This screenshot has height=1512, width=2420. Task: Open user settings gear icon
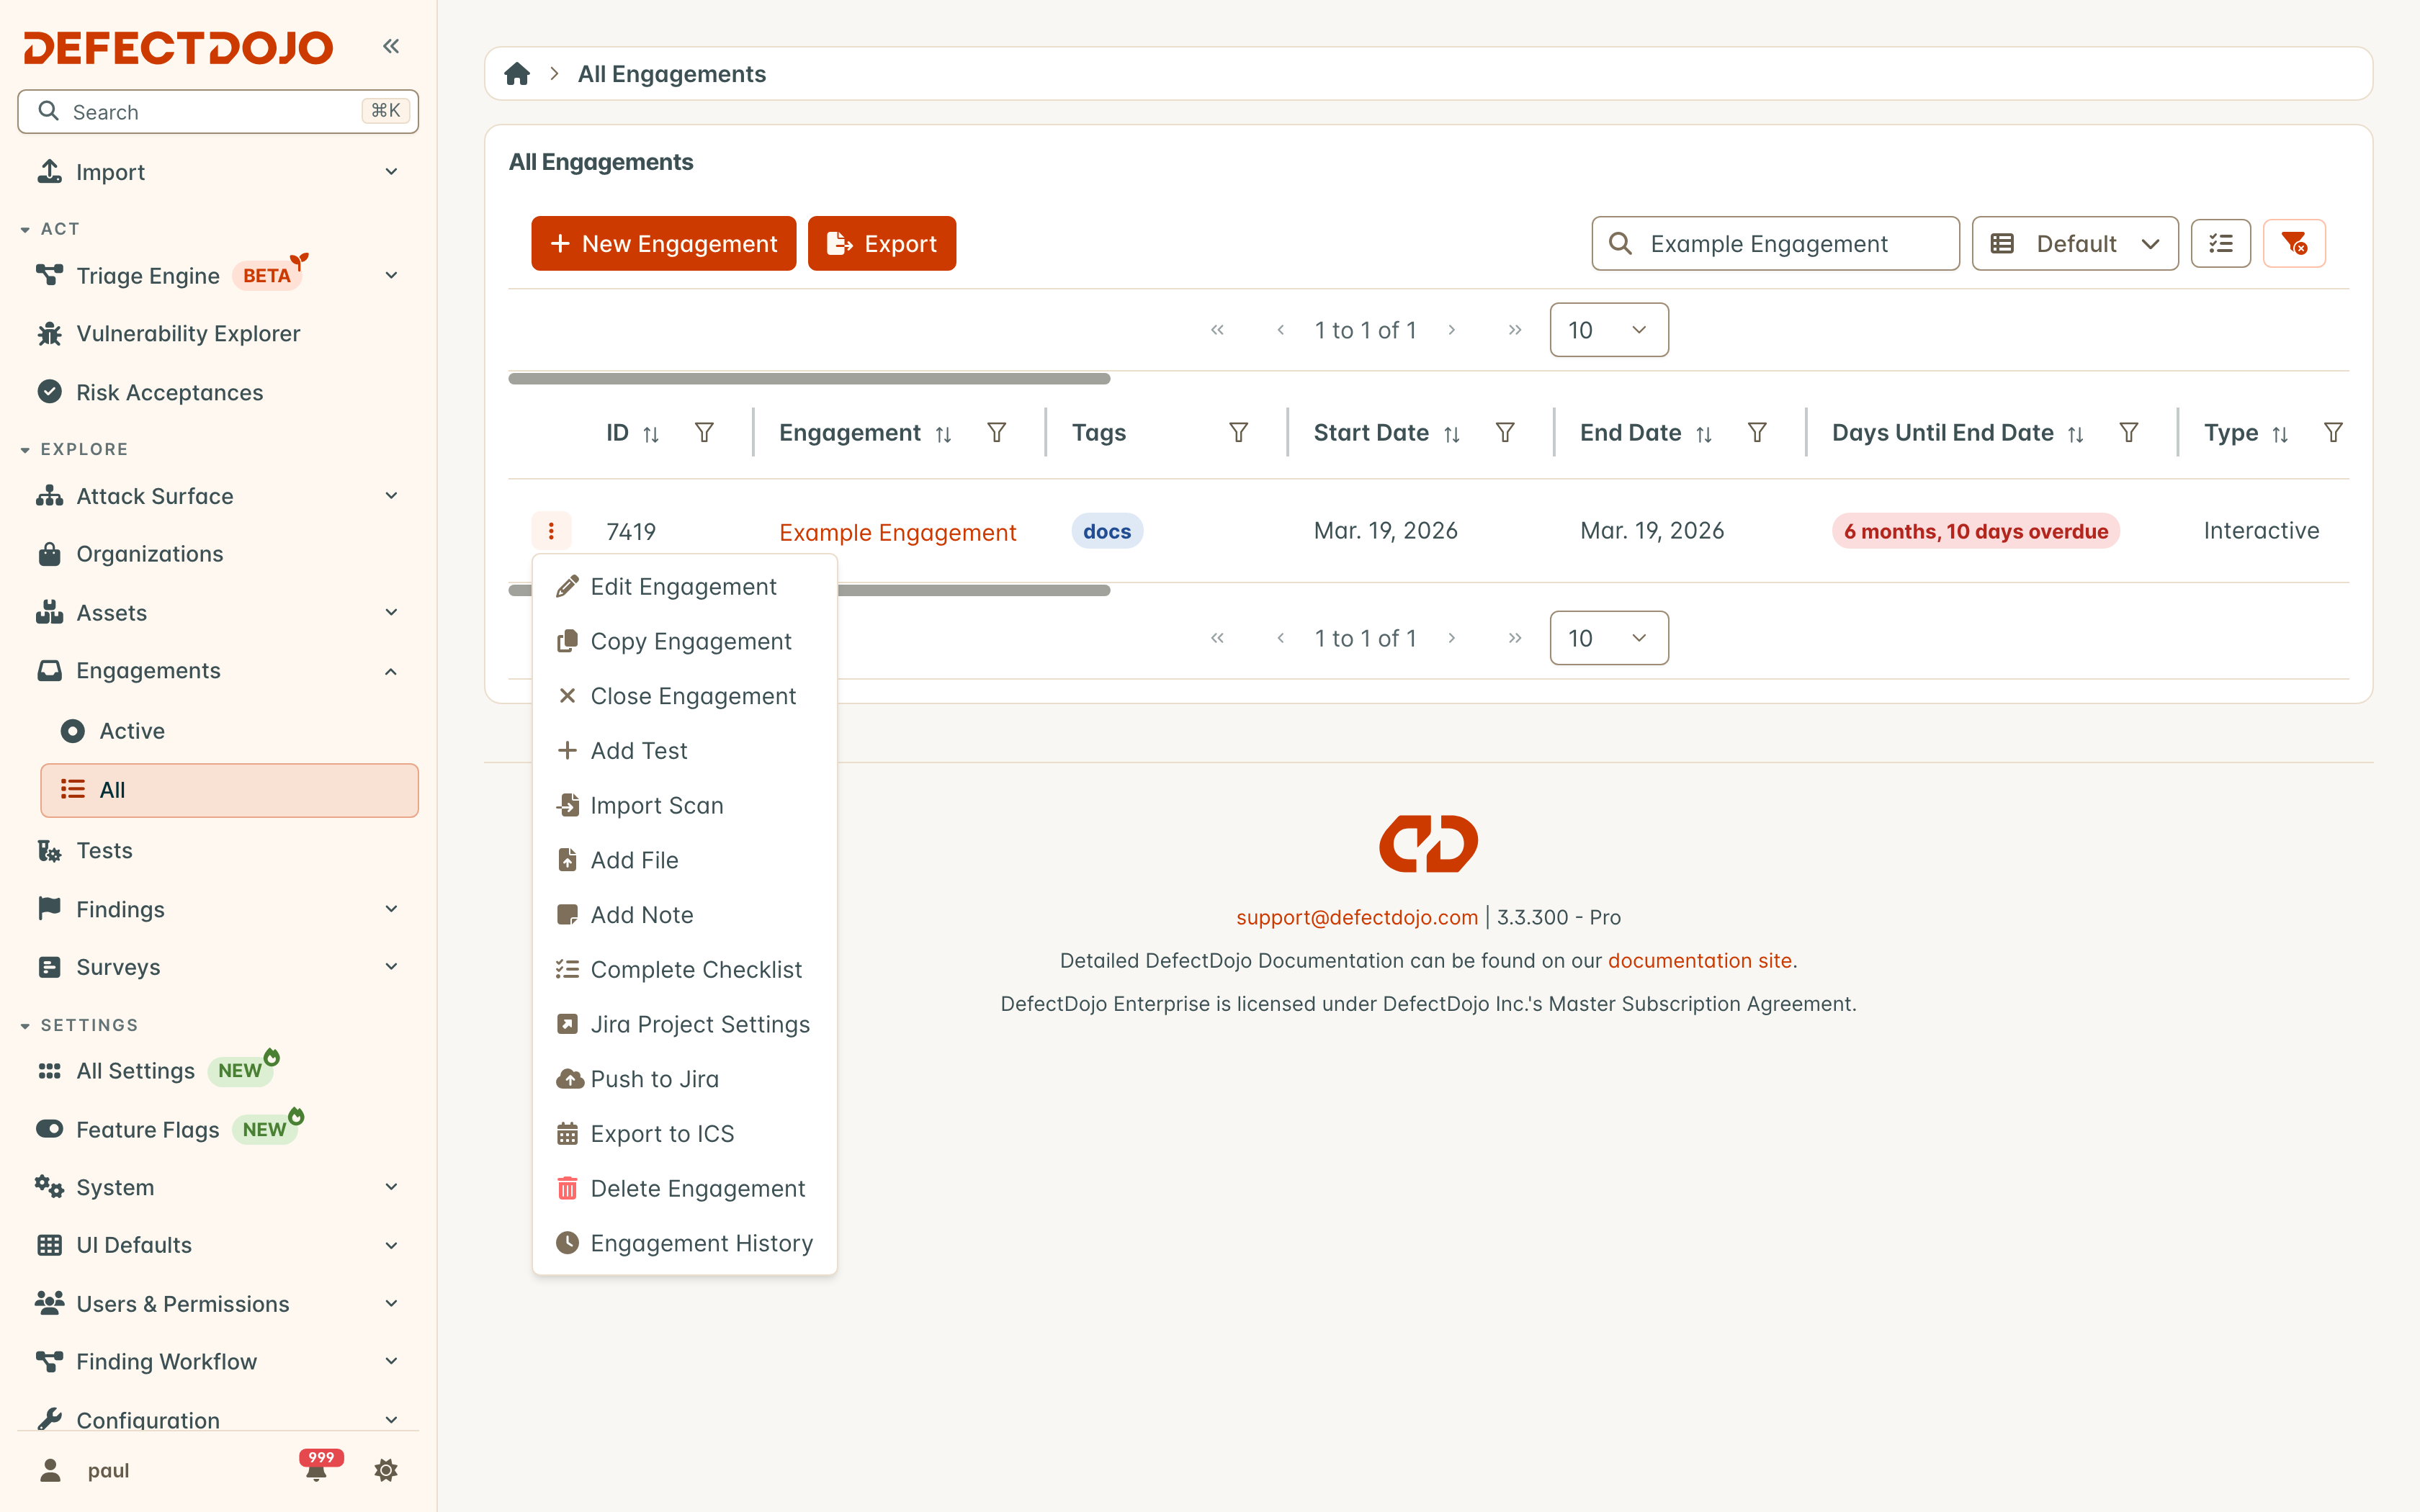(386, 1470)
